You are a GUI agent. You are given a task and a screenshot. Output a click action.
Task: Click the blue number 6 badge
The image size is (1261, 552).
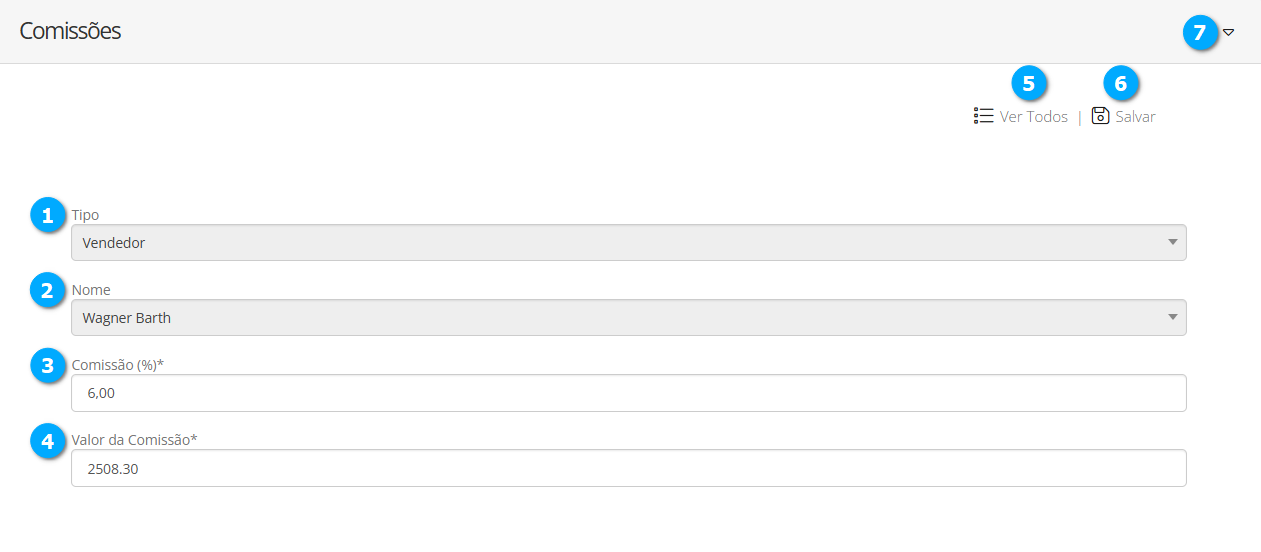pyautogui.click(x=1121, y=82)
